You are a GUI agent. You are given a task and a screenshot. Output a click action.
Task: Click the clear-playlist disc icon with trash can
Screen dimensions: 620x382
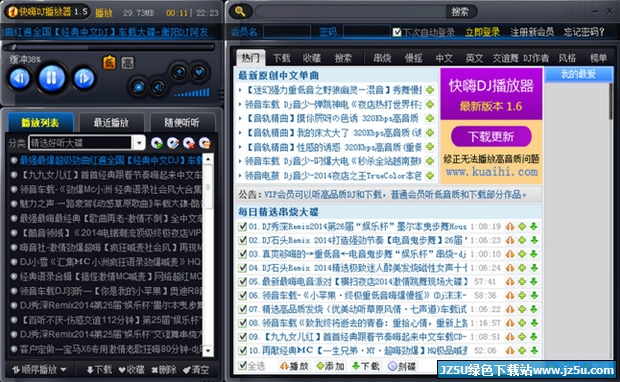pyautogui.click(x=204, y=143)
